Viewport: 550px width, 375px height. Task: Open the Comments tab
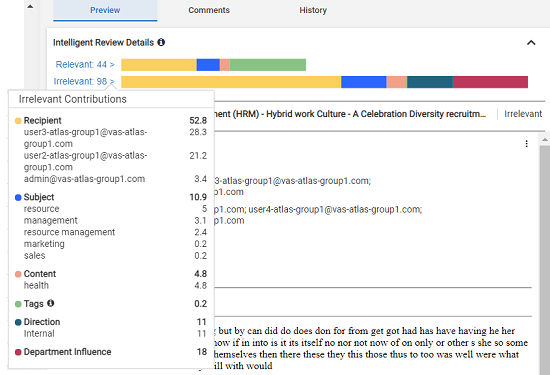[209, 10]
